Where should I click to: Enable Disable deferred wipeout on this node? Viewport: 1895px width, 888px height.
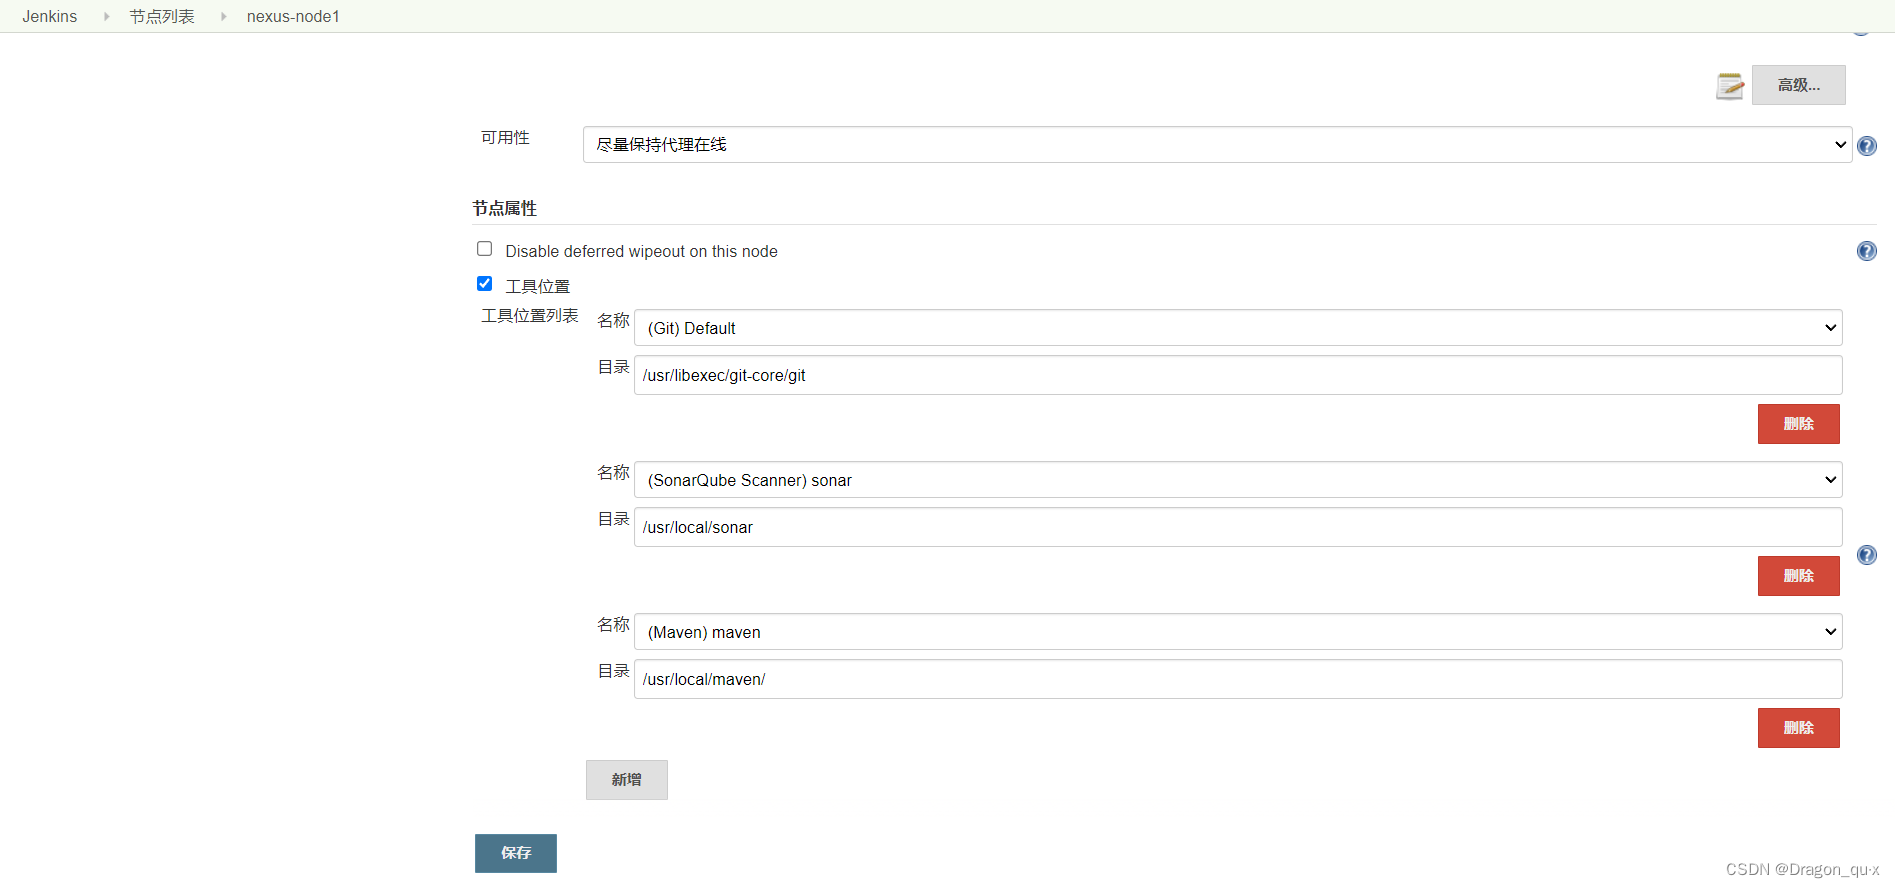(485, 249)
